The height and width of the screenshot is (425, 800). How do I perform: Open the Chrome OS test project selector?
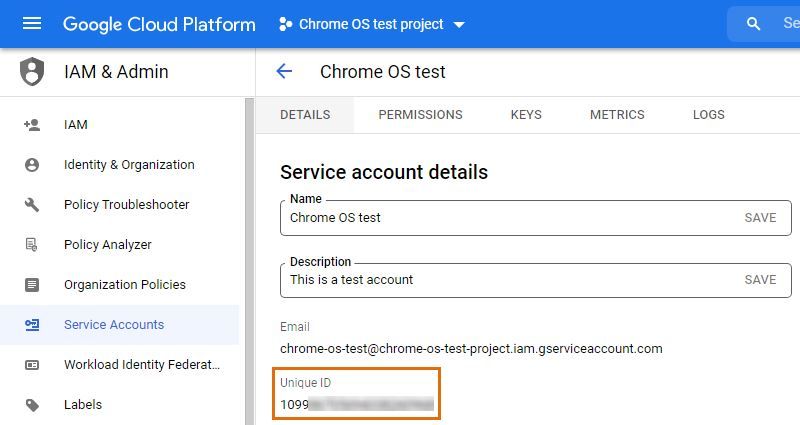point(372,24)
